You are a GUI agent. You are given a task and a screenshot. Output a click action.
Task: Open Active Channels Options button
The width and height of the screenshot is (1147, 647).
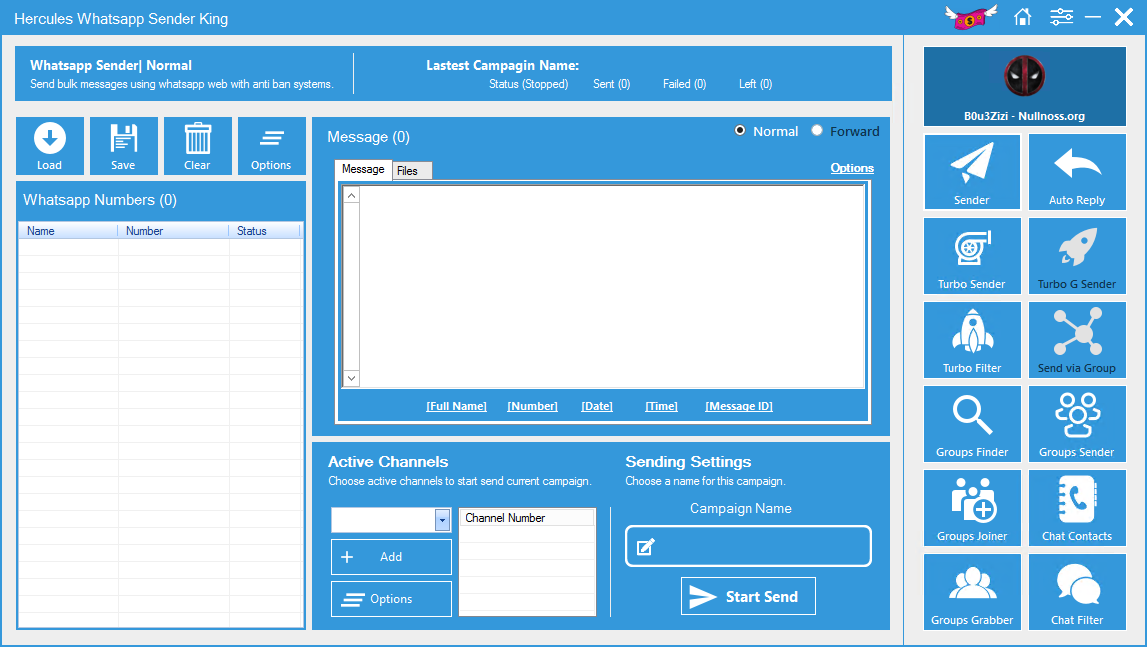coord(391,599)
